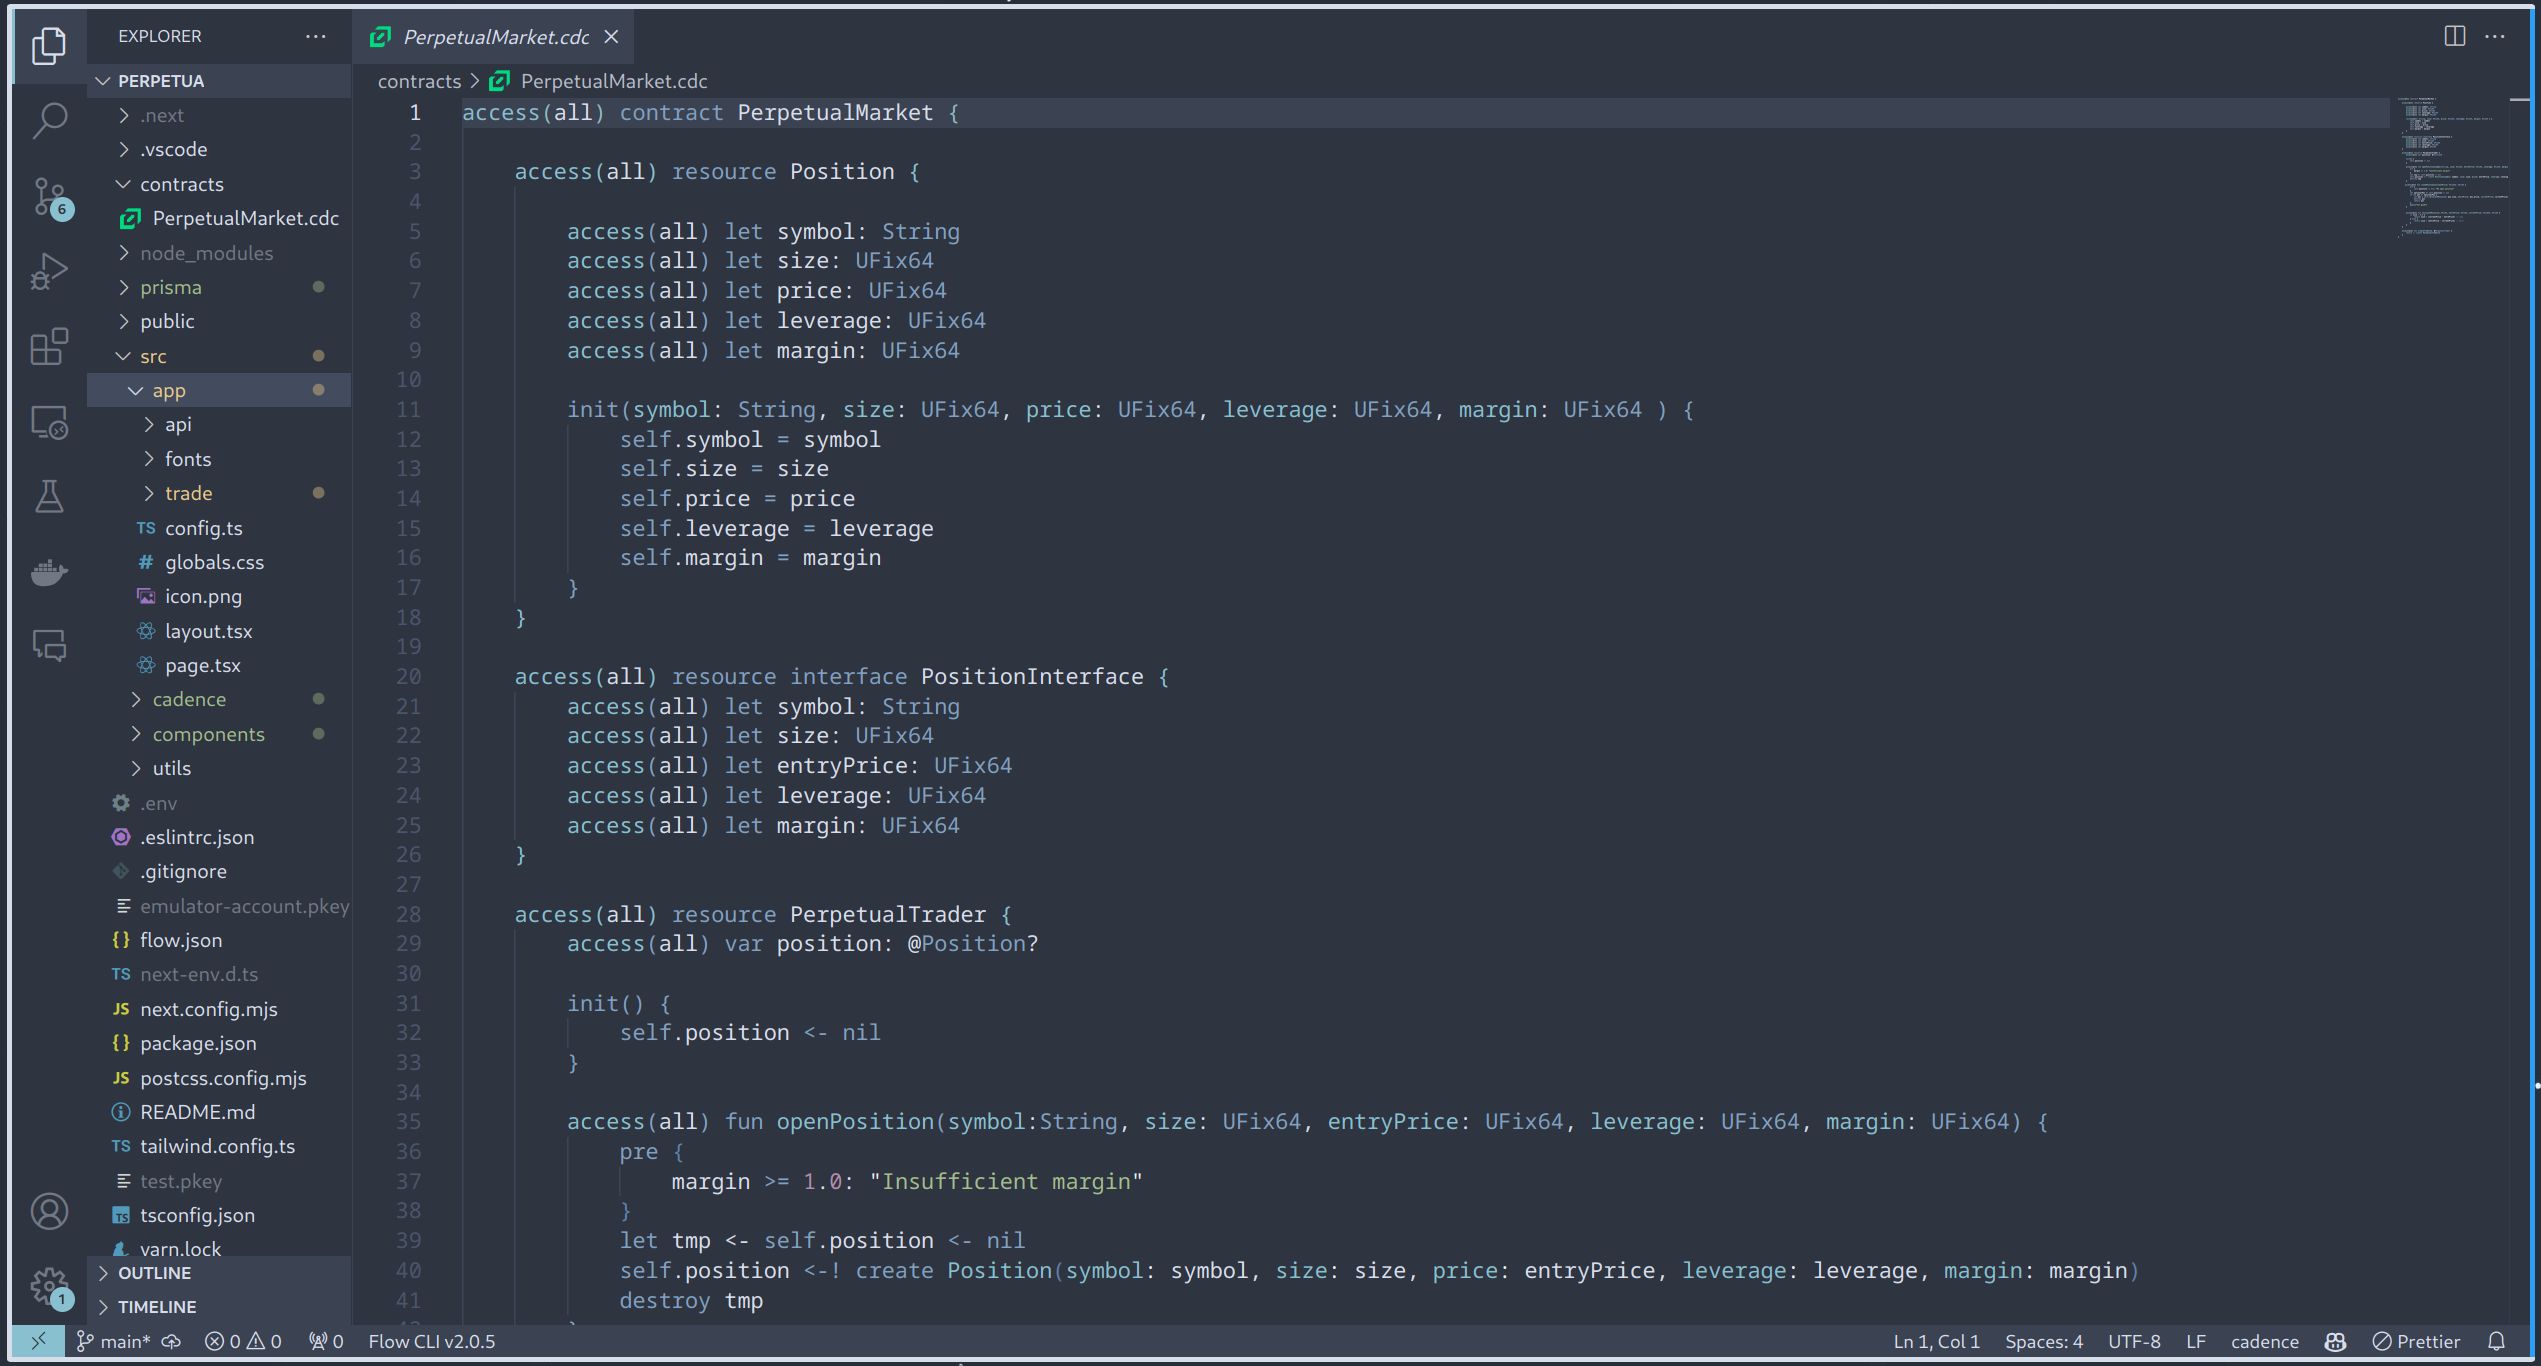Click the ports forwarded indicator
Screen dimensions: 2541x1366
(x=326, y=1341)
